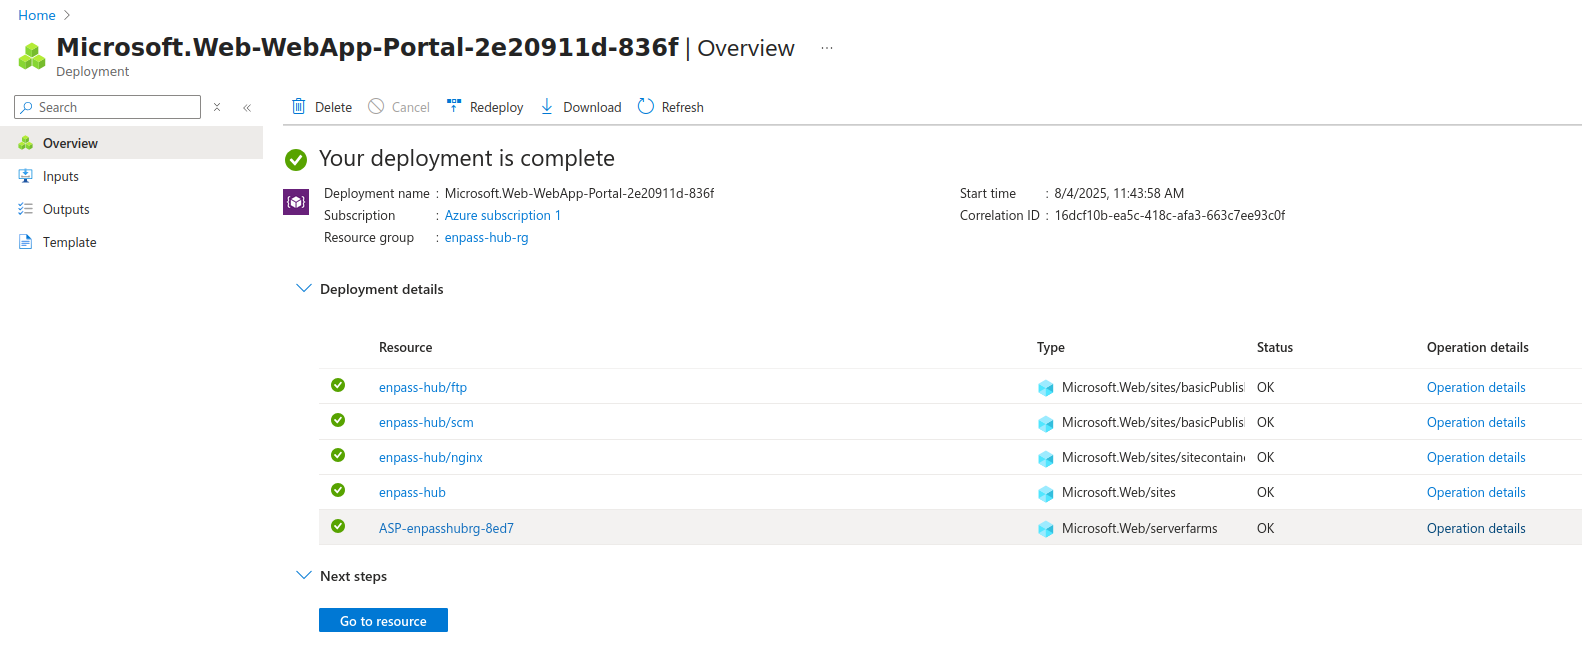Open the Inputs menu item
The height and width of the screenshot is (667, 1582).
pos(131,176)
